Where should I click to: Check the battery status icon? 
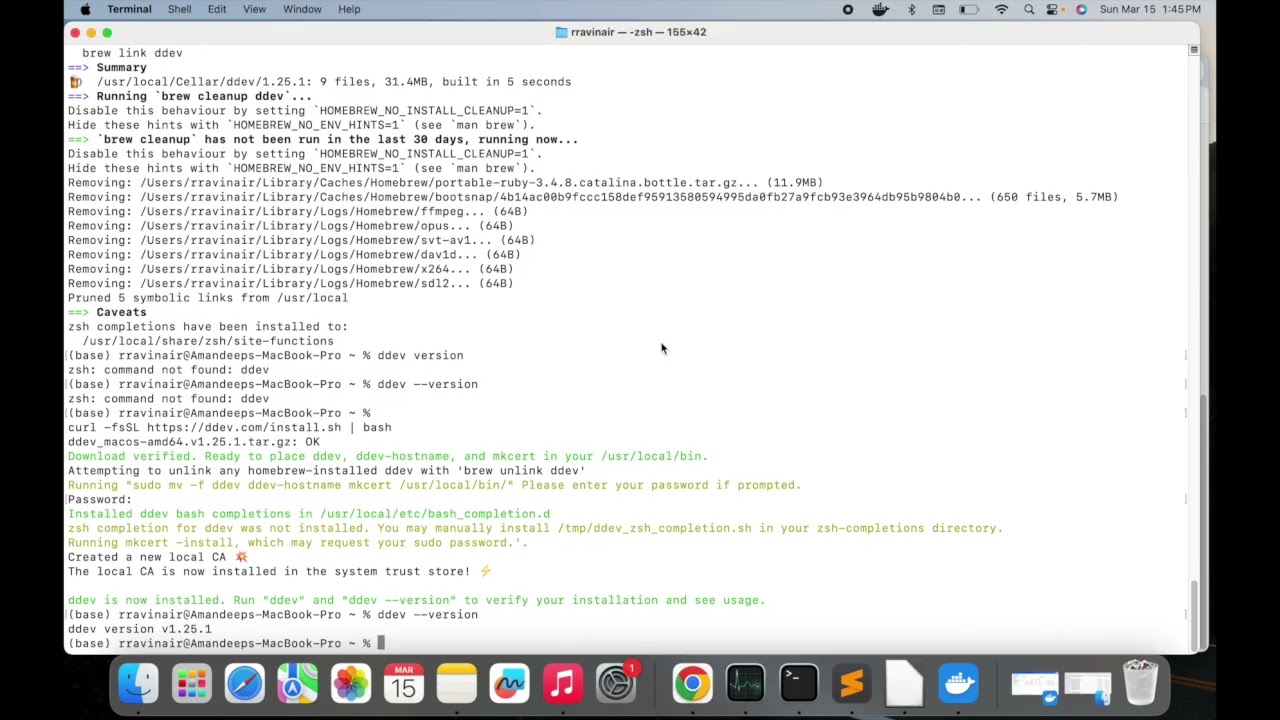pyautogui.click(x=969, y=9)
